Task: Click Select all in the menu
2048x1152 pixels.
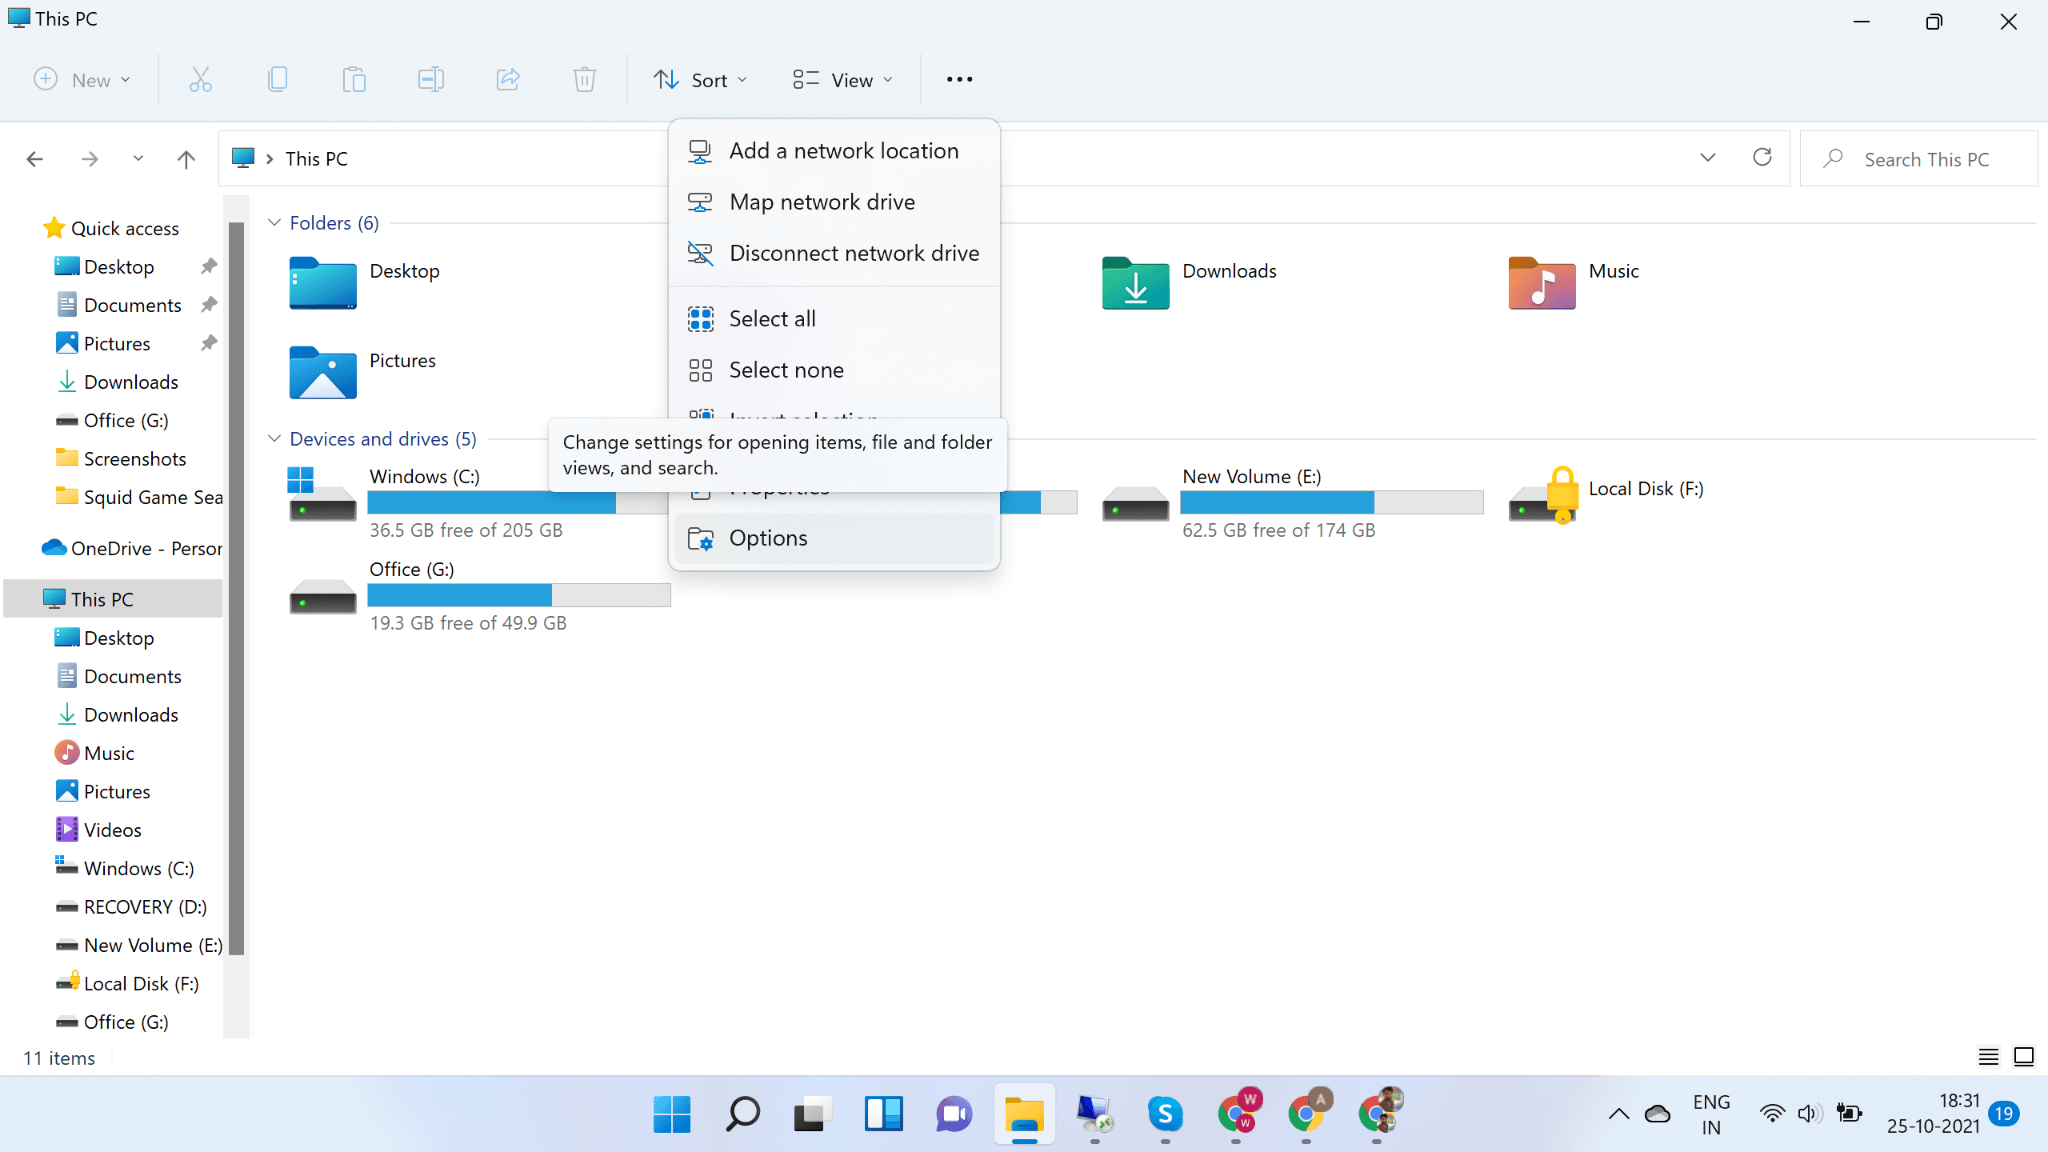Action: point(772,319)
